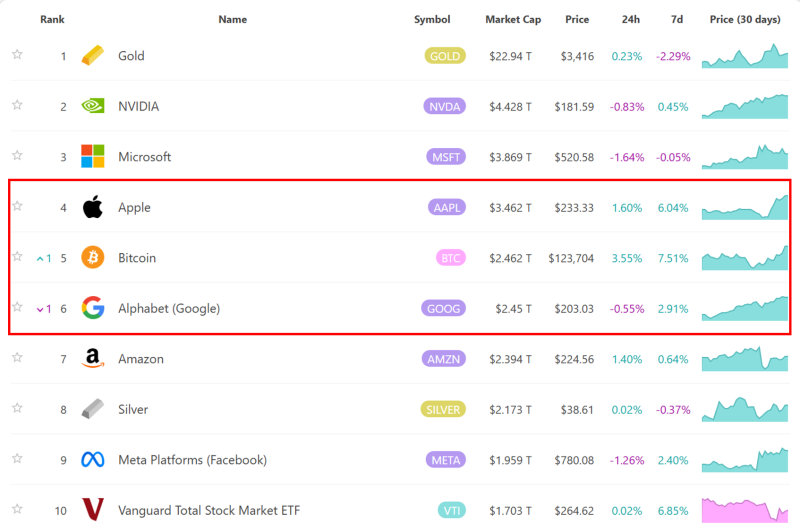Sort table by Rank column
800x532 pixels.
[x=52, y=19]
